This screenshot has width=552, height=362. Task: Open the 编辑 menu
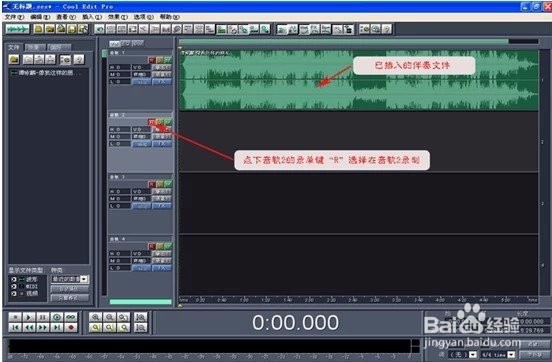[x=40, y=17]
